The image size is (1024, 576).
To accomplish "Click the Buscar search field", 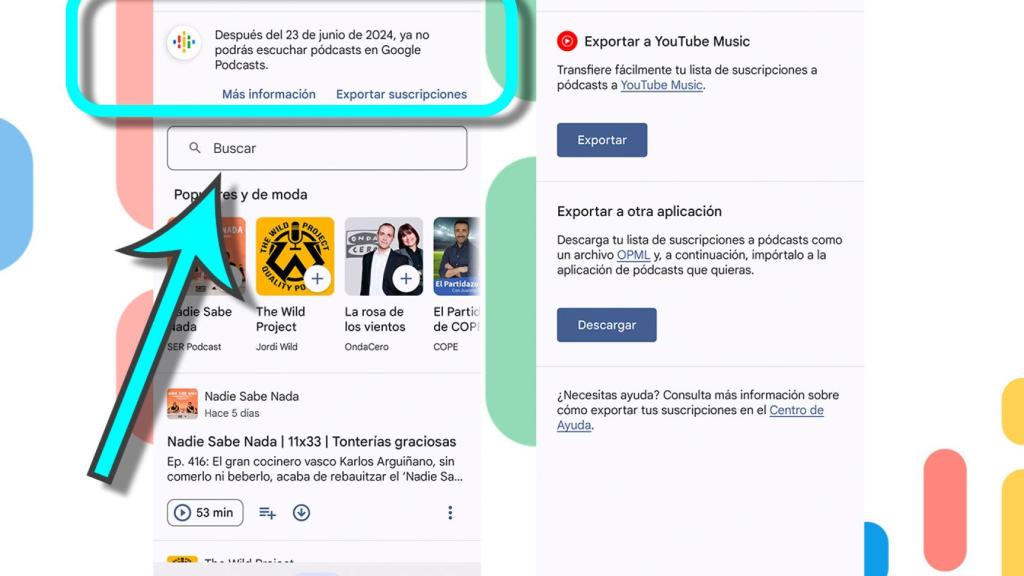I will tap(317, 148).
